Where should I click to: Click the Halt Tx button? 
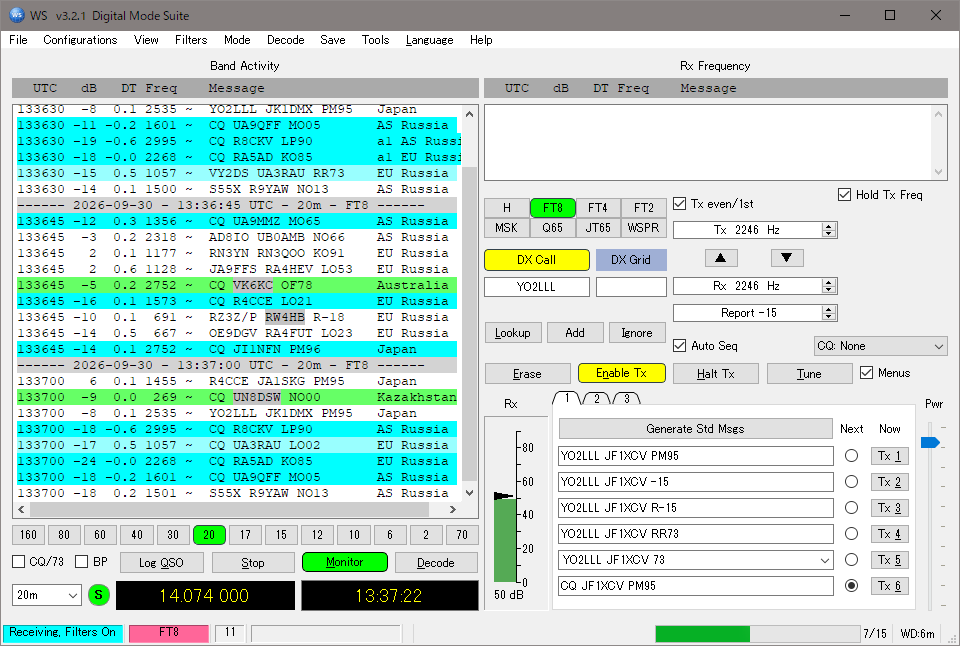(716, 374)
